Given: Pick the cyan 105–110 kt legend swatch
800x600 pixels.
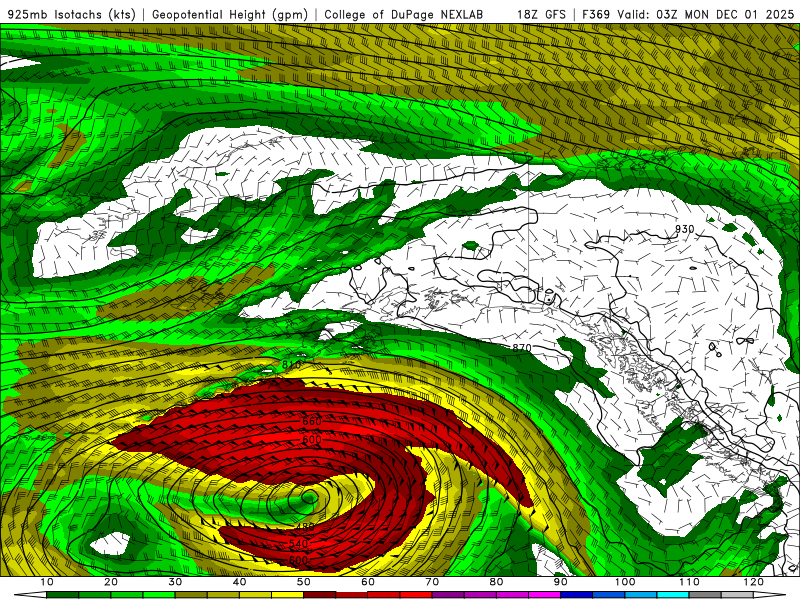Looking at the screenshot, I should tap(673, 595).
